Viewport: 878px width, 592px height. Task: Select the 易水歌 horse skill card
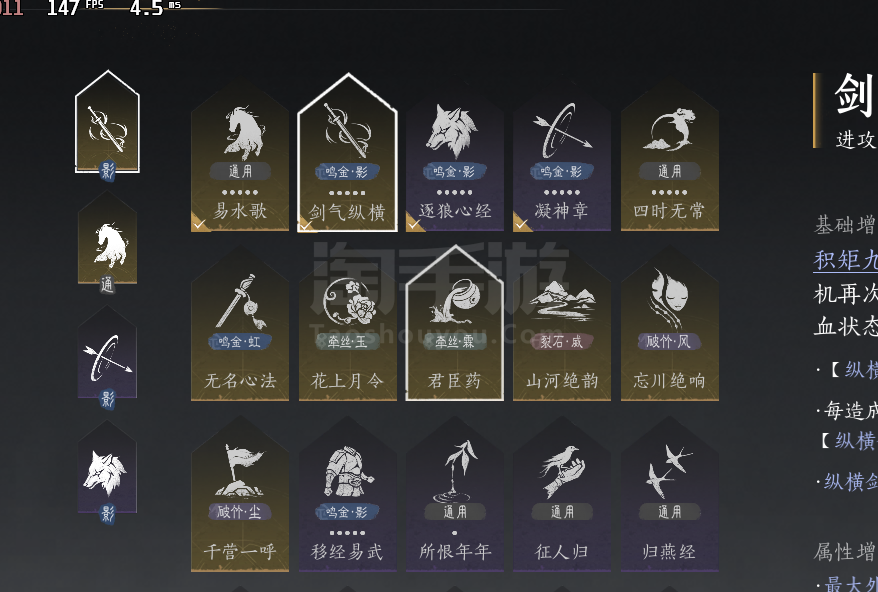[x=240, y=157]
